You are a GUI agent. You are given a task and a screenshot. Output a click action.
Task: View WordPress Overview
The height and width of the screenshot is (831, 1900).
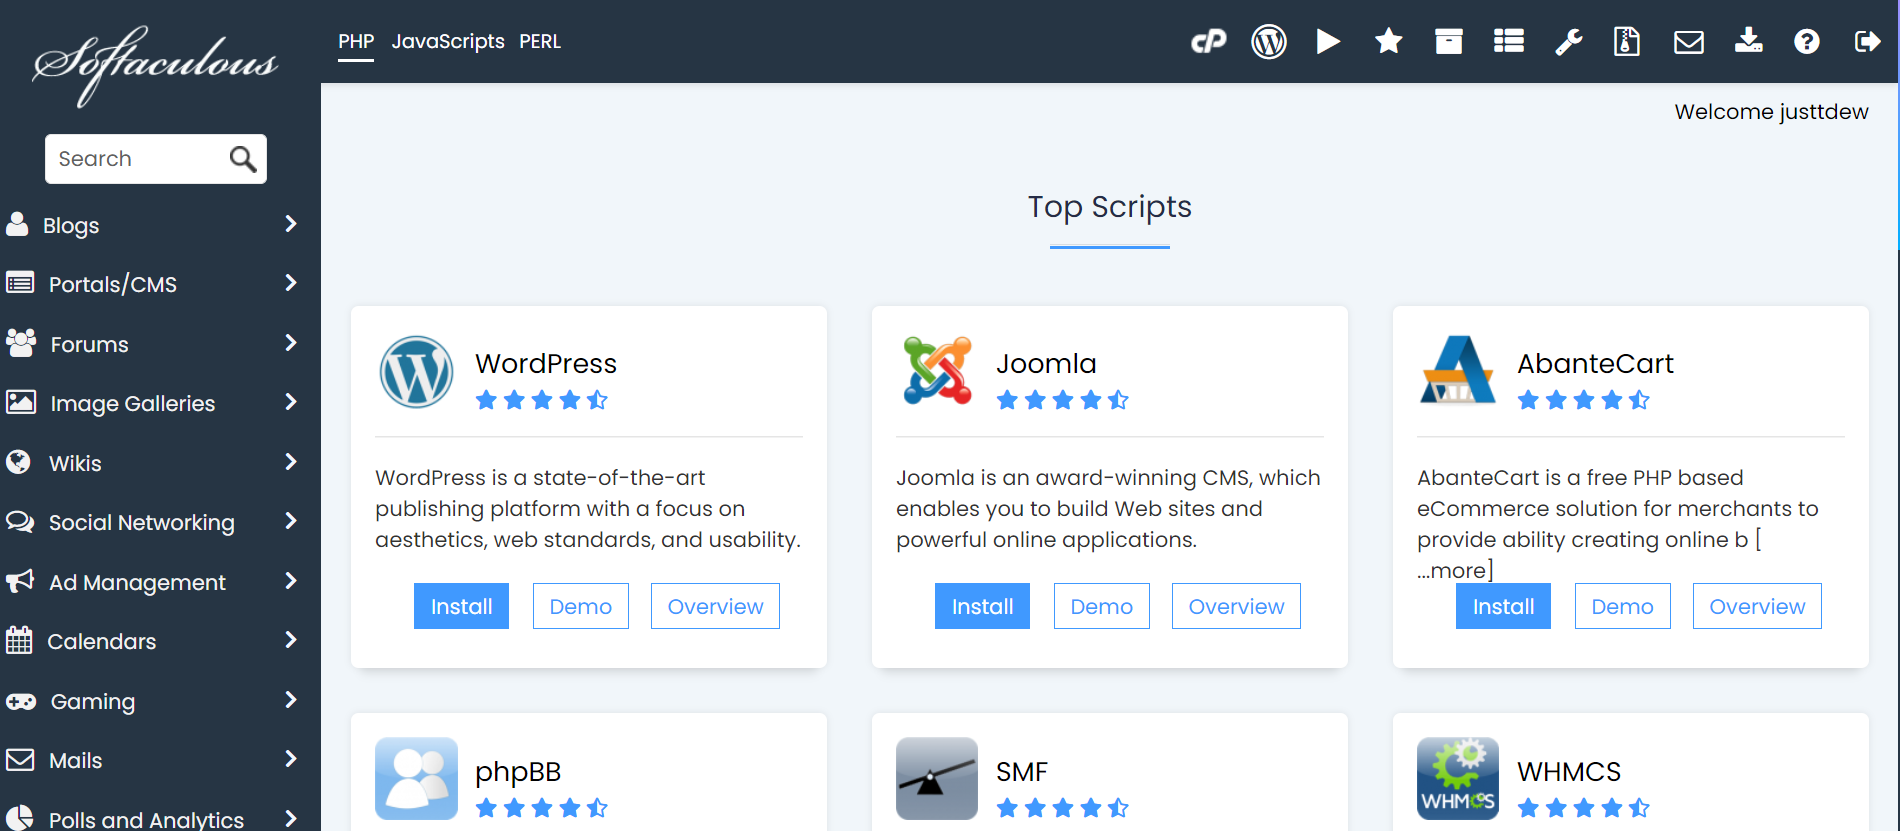tap(715, 606)
